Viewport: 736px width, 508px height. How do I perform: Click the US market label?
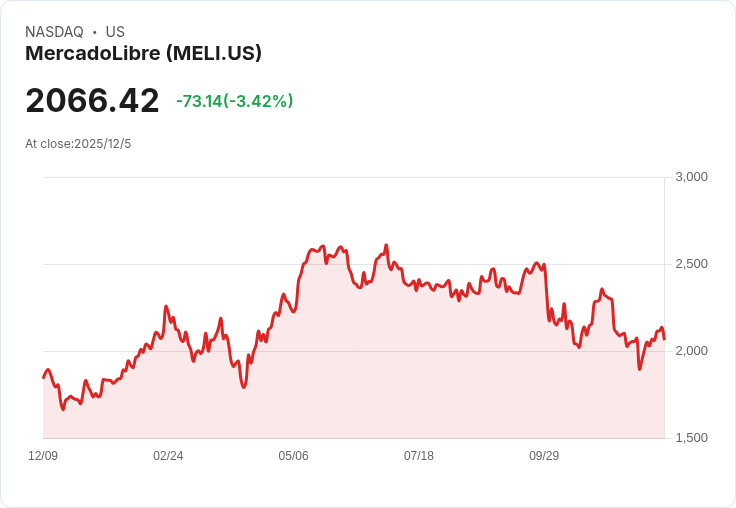[x=115, y=32]
